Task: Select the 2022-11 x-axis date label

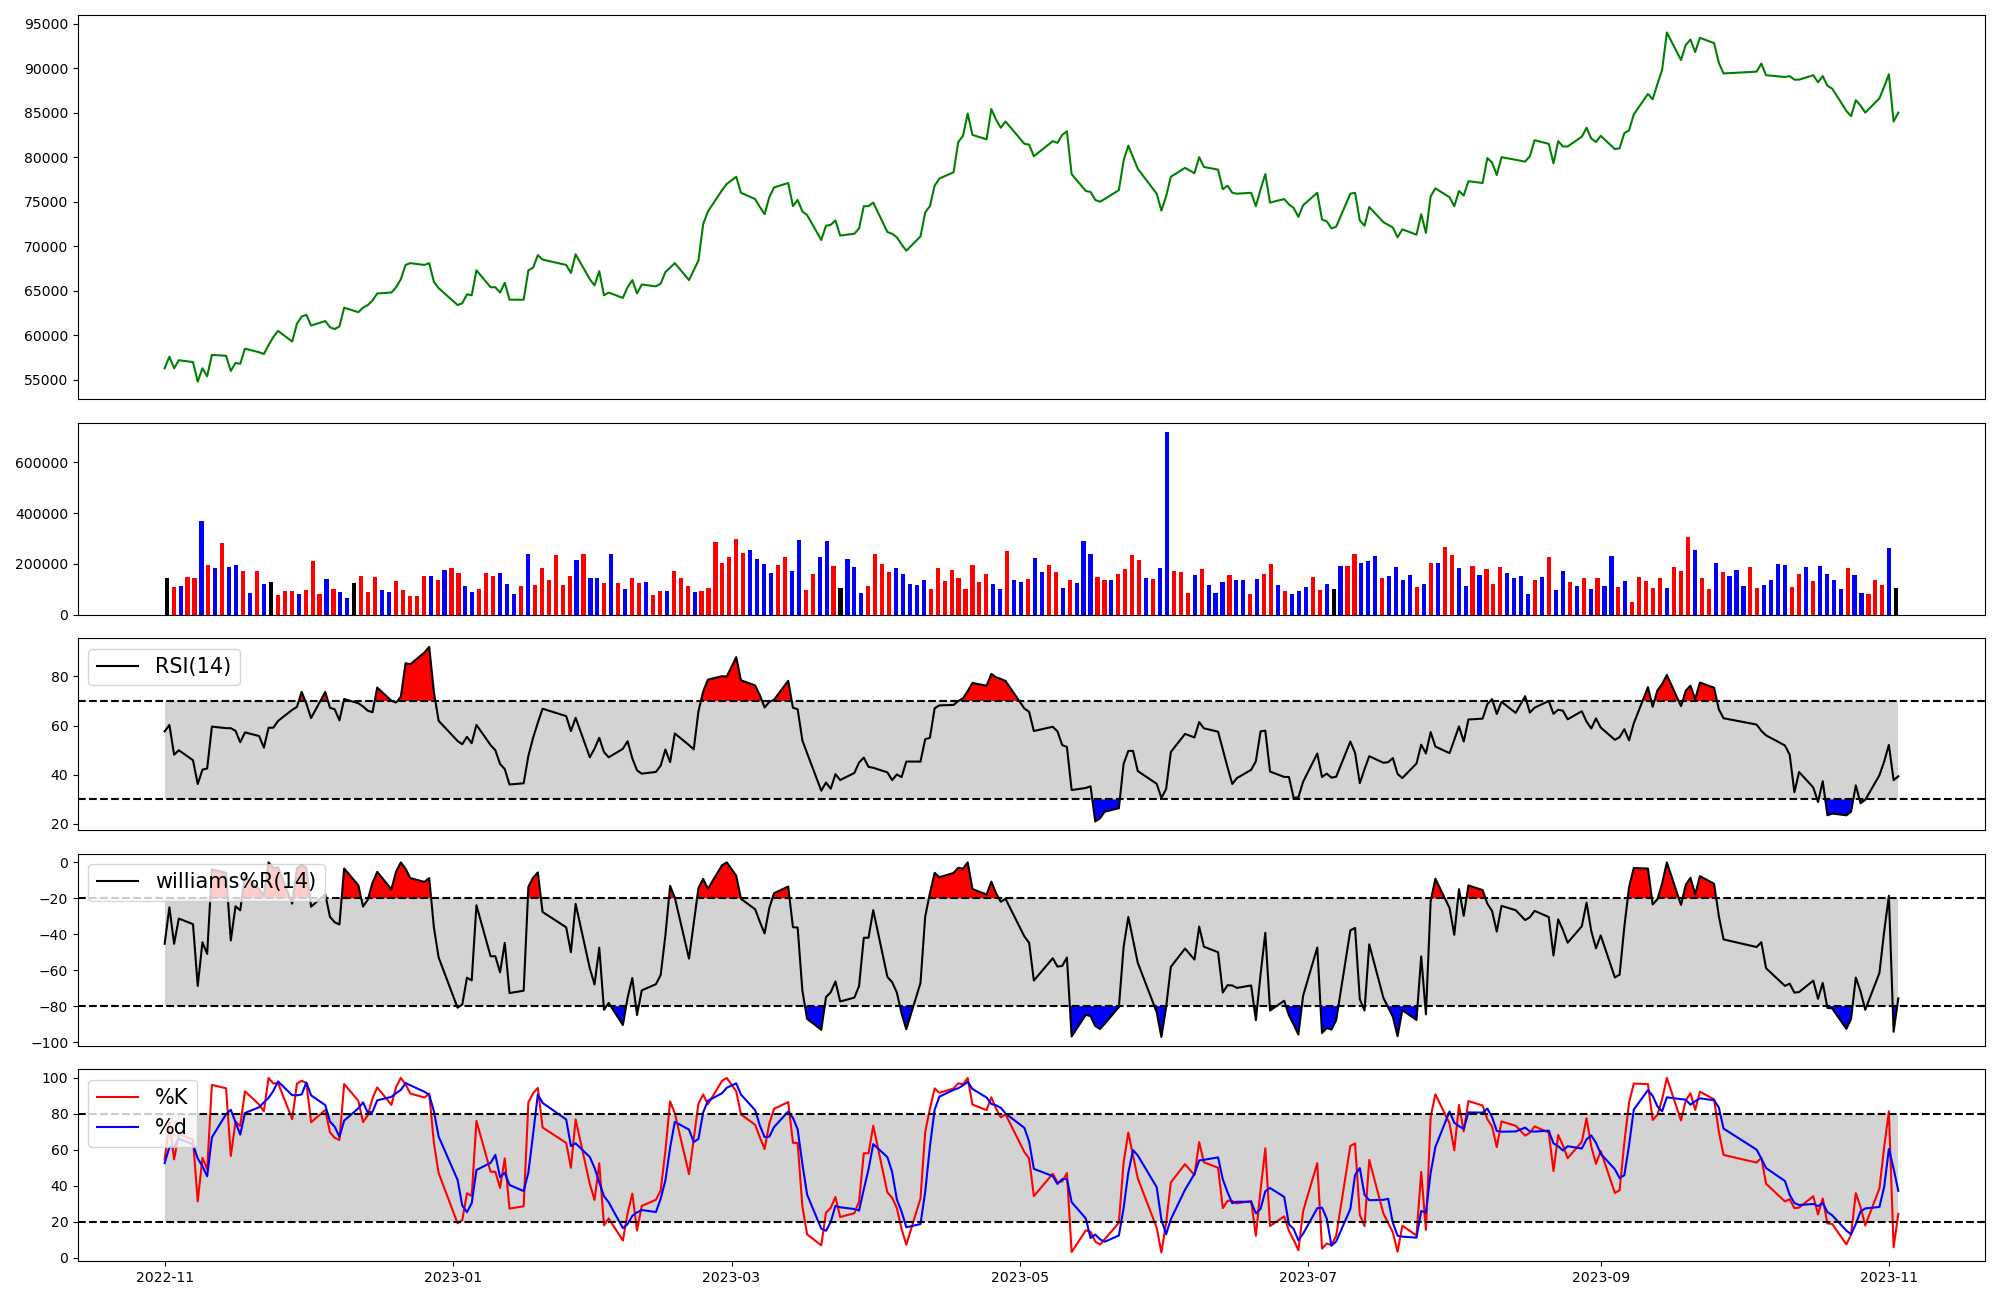Action: pyautogui.click(x=165, y=1277)
